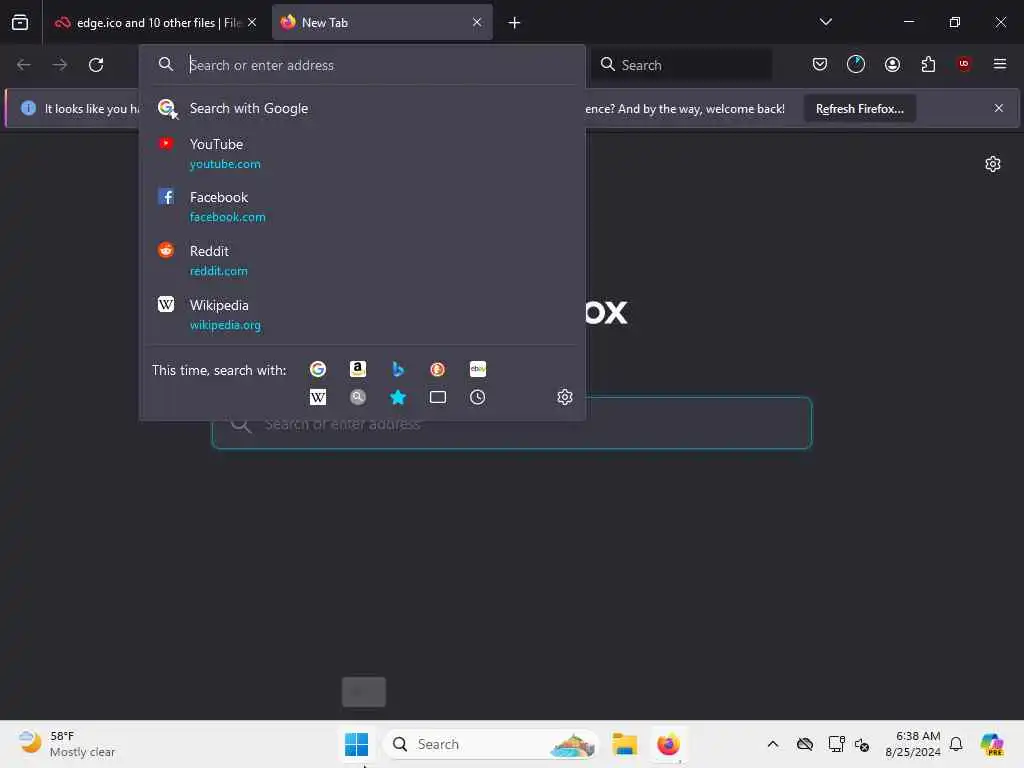
Task: Open the muted sound tray icon
Action: pos(862,744)
